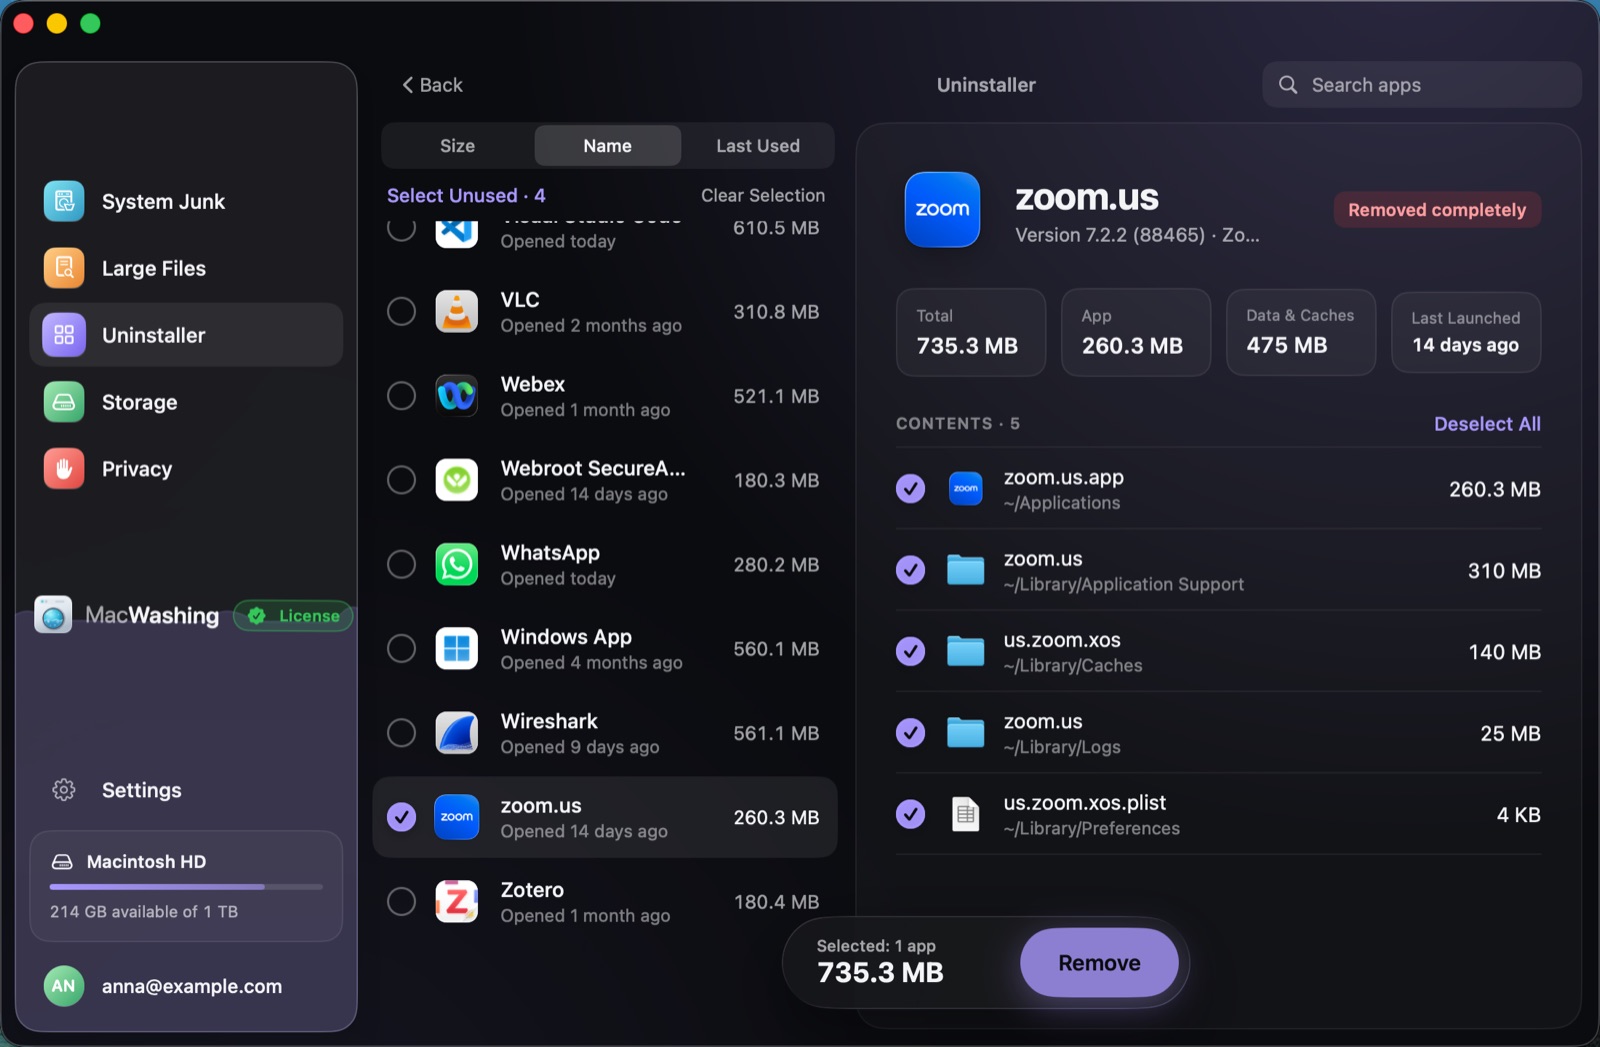Click the search magnifier icon

(x=1288, y=85)
